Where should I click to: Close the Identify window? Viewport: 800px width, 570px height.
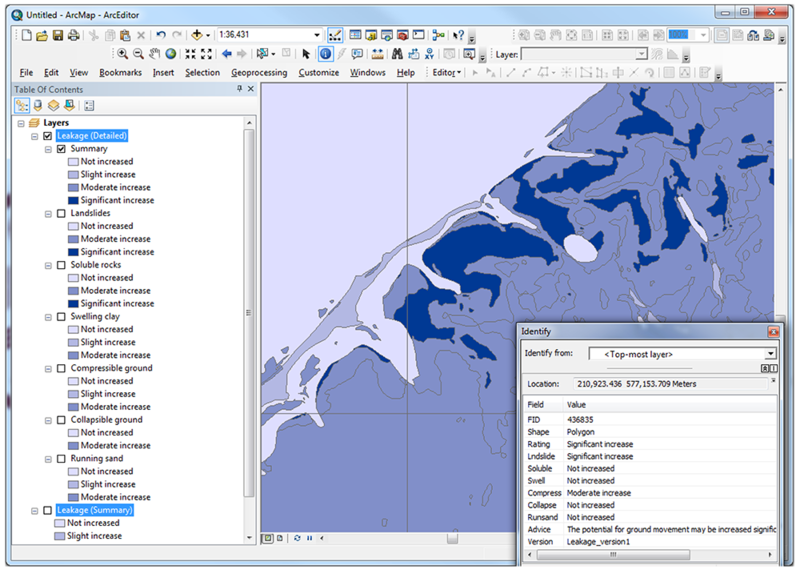tap(773, 332)
